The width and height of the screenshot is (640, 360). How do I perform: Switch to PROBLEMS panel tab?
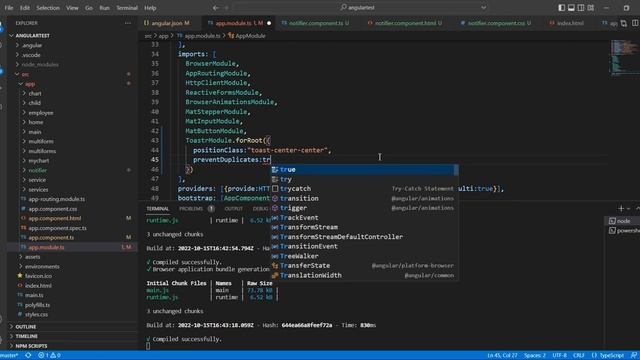point(191,209)
